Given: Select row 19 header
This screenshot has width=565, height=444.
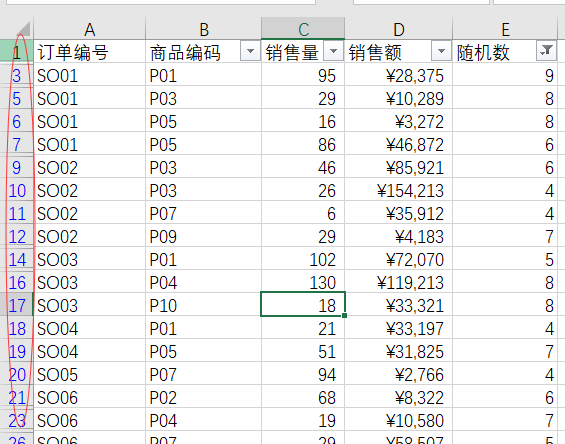Looking at the screenshot, I should pyautogui.click(x=17, y=351).
